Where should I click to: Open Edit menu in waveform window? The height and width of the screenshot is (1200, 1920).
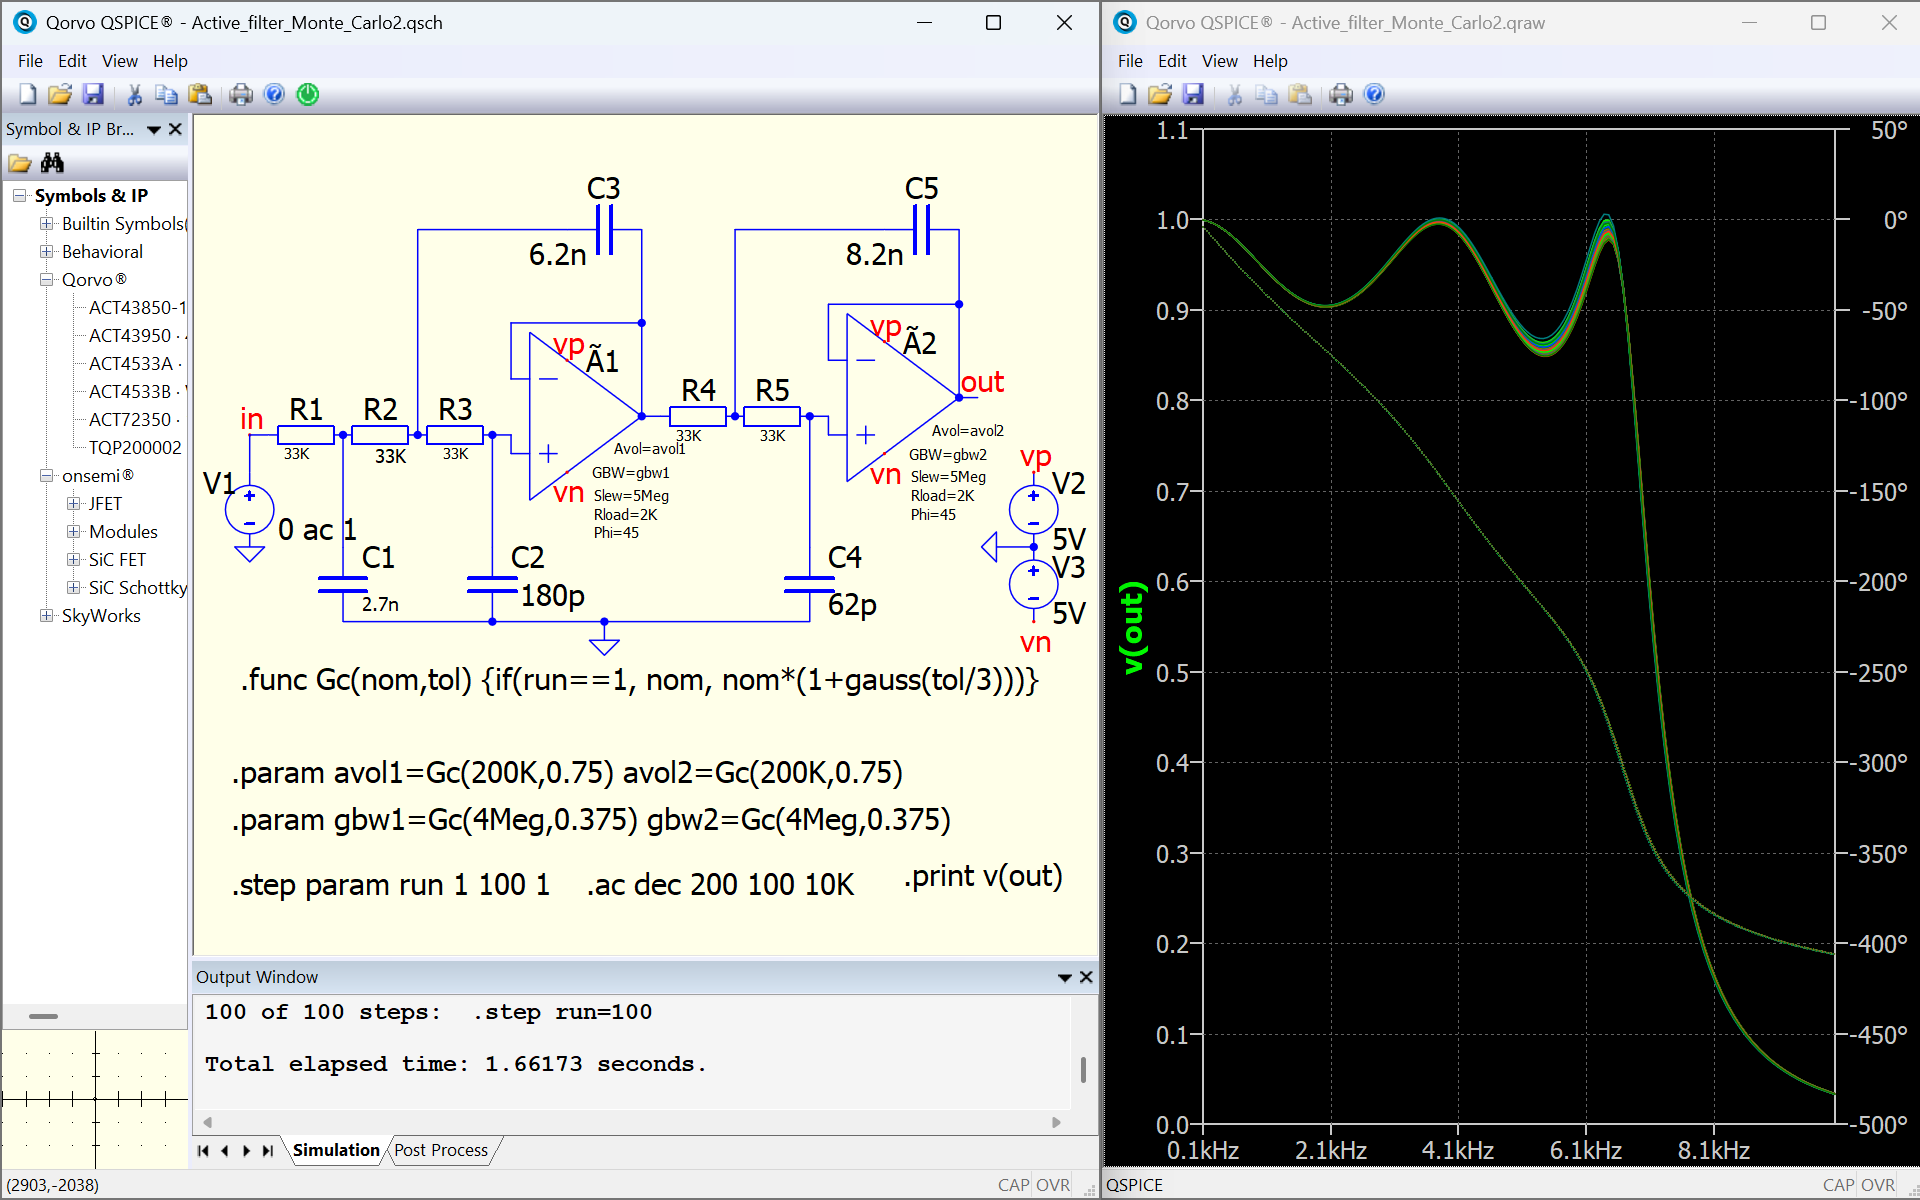coord(1171,61)
